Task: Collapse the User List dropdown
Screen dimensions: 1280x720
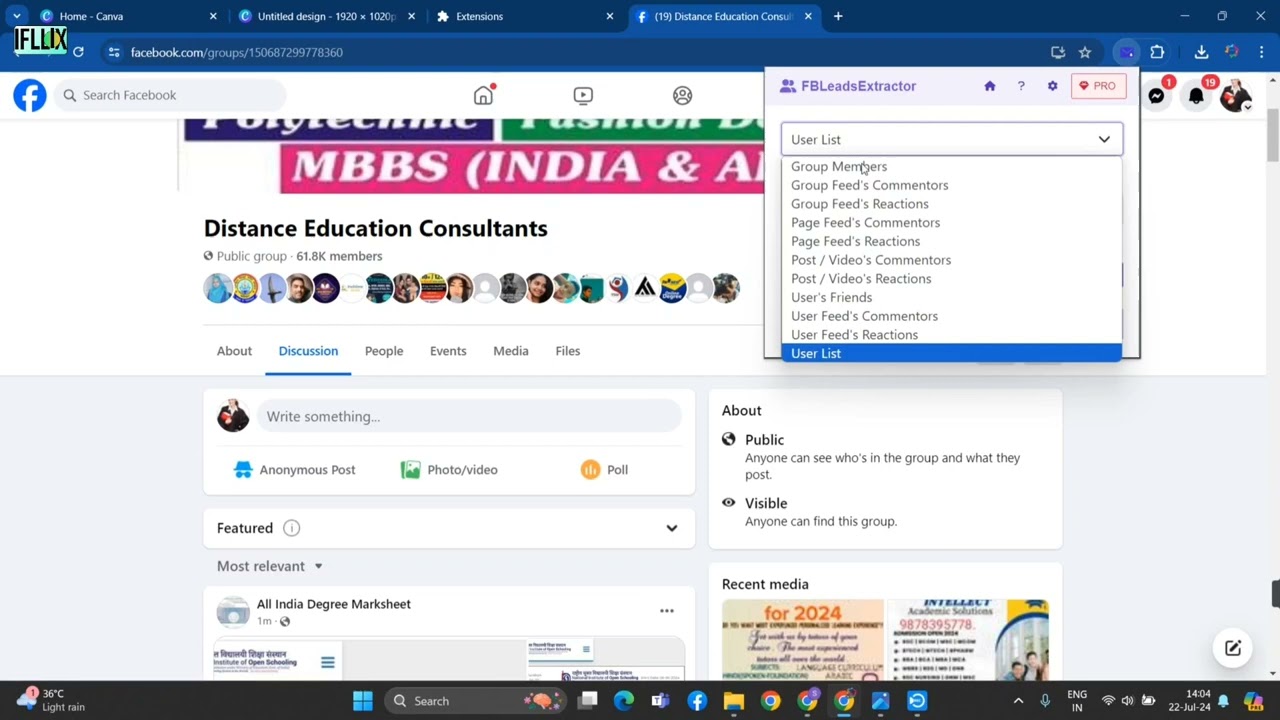Action: coord(951,139)
